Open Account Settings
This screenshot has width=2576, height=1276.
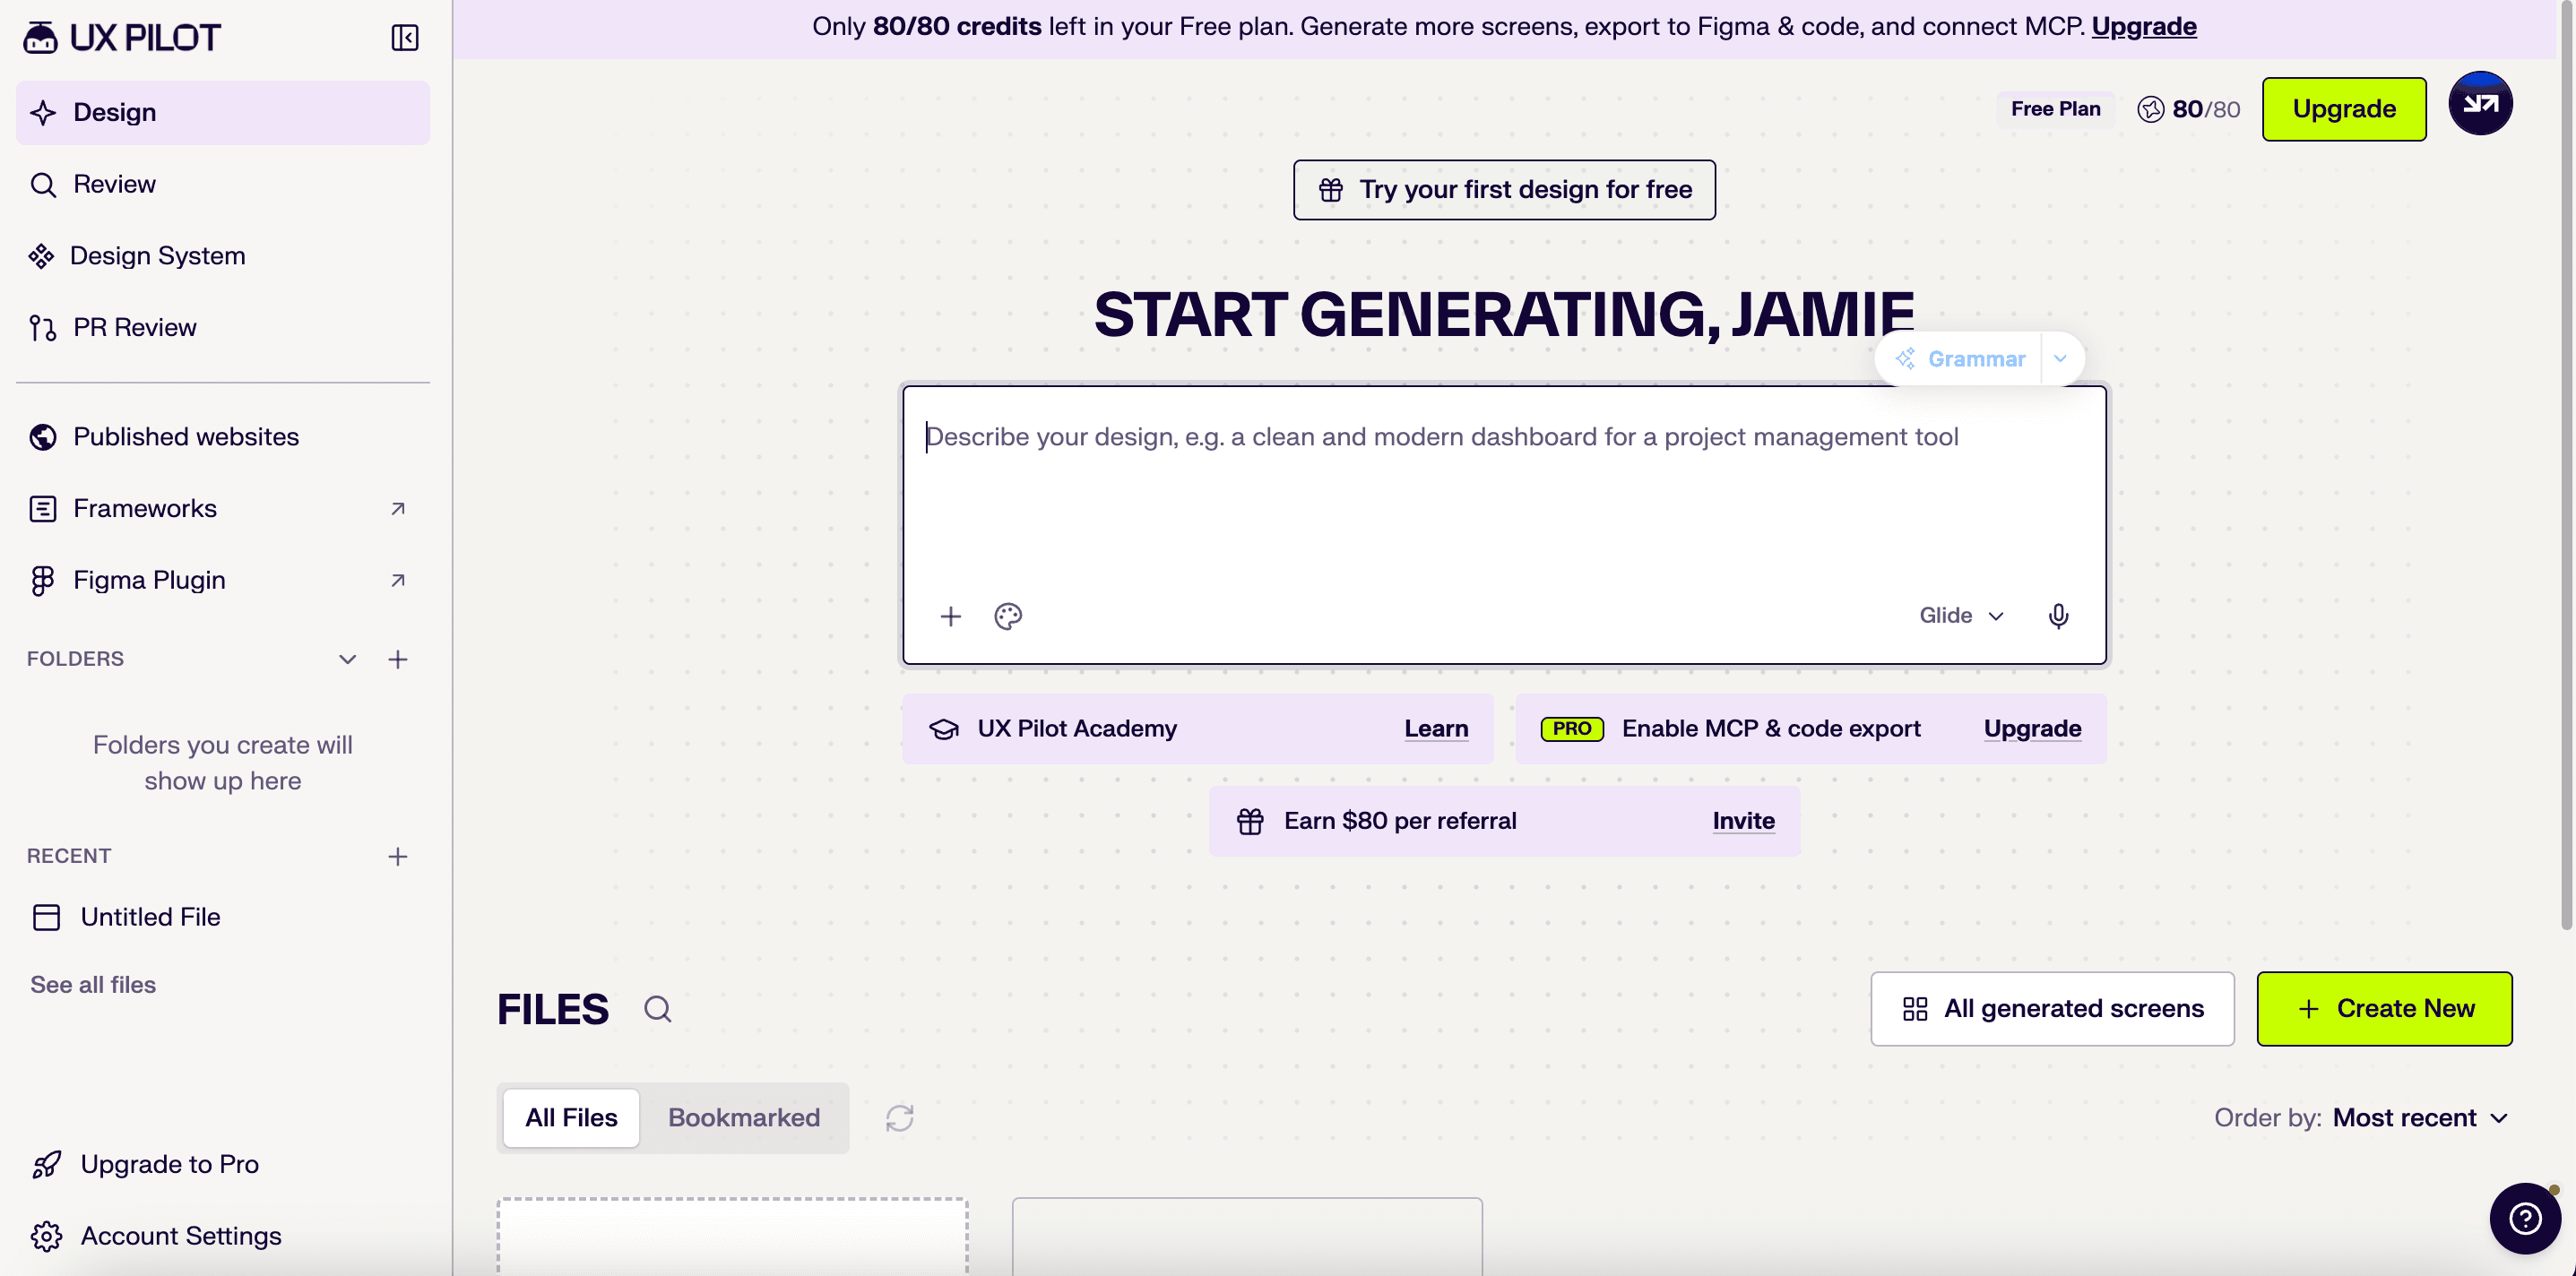223,1236
